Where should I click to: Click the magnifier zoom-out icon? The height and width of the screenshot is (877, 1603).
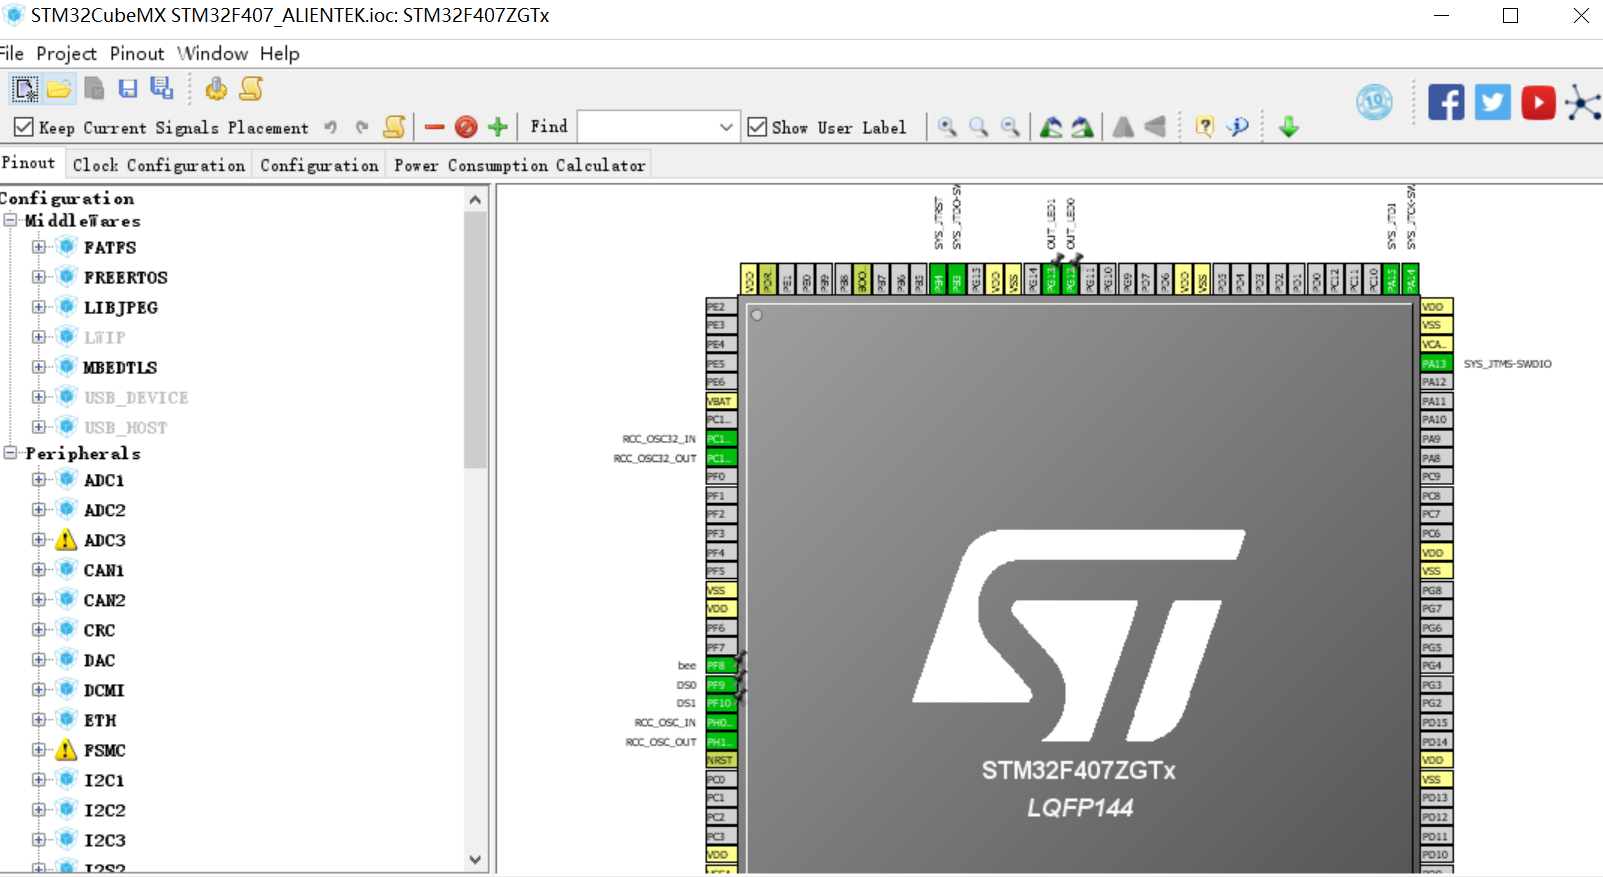click(1011, 127)
